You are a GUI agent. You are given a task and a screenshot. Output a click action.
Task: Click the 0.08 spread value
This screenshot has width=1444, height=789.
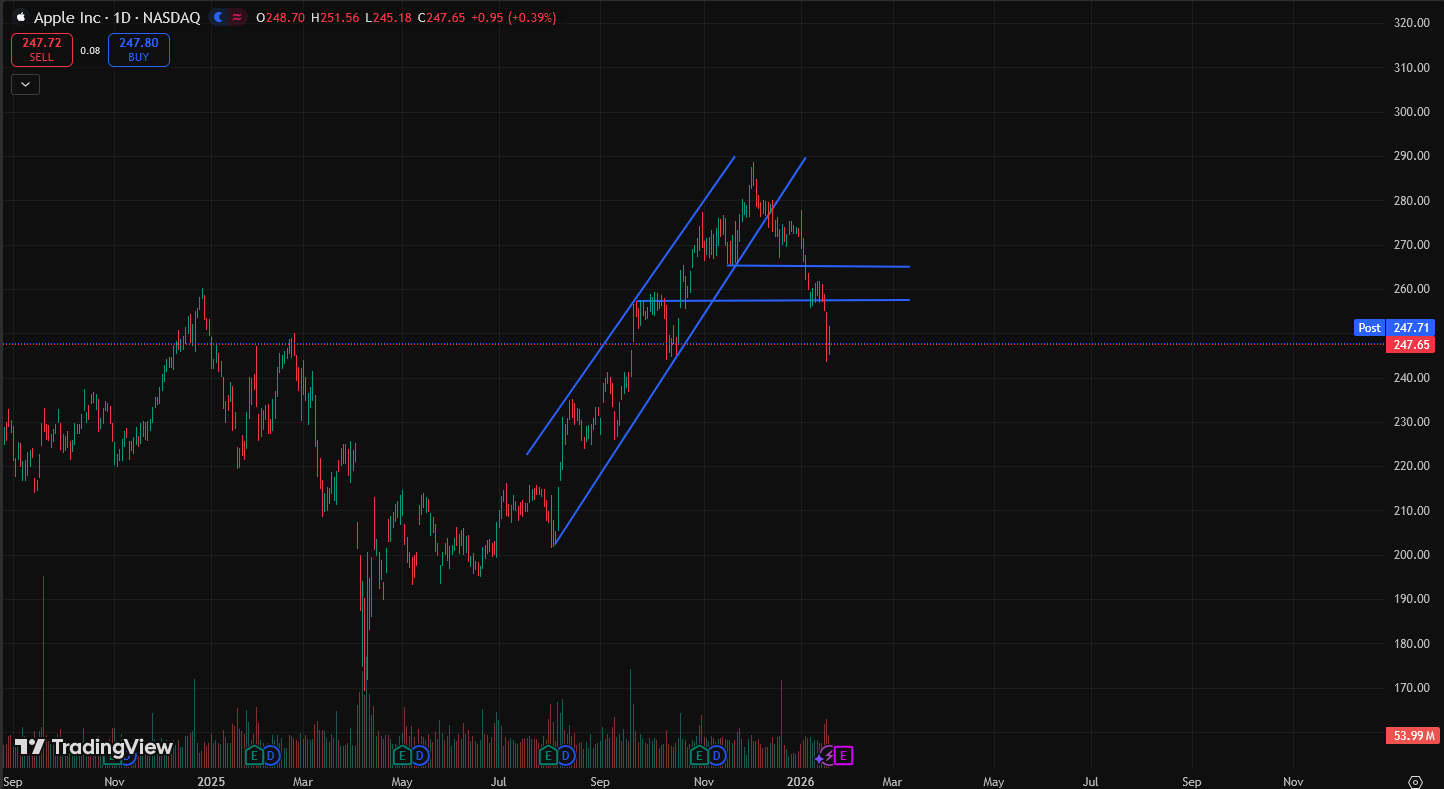[90, 50]
